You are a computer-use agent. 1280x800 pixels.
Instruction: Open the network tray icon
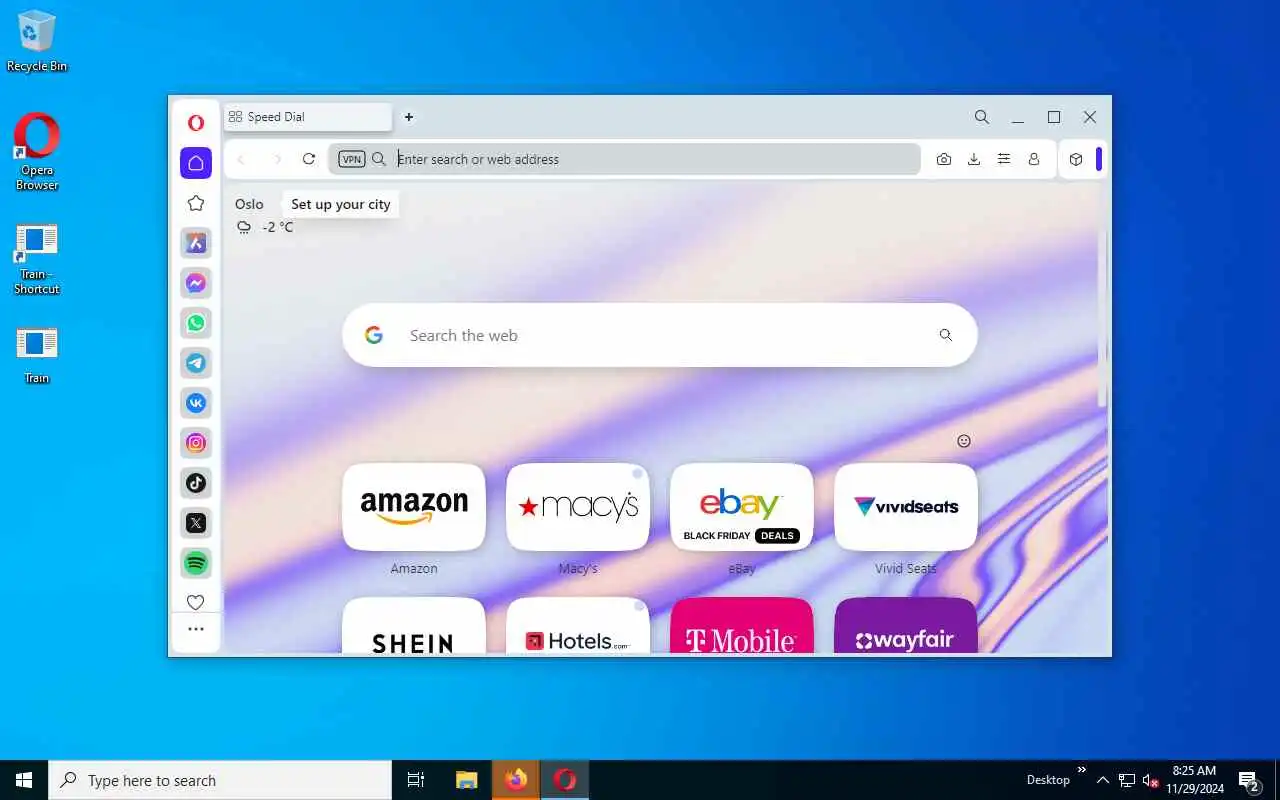pos(1127,780)
